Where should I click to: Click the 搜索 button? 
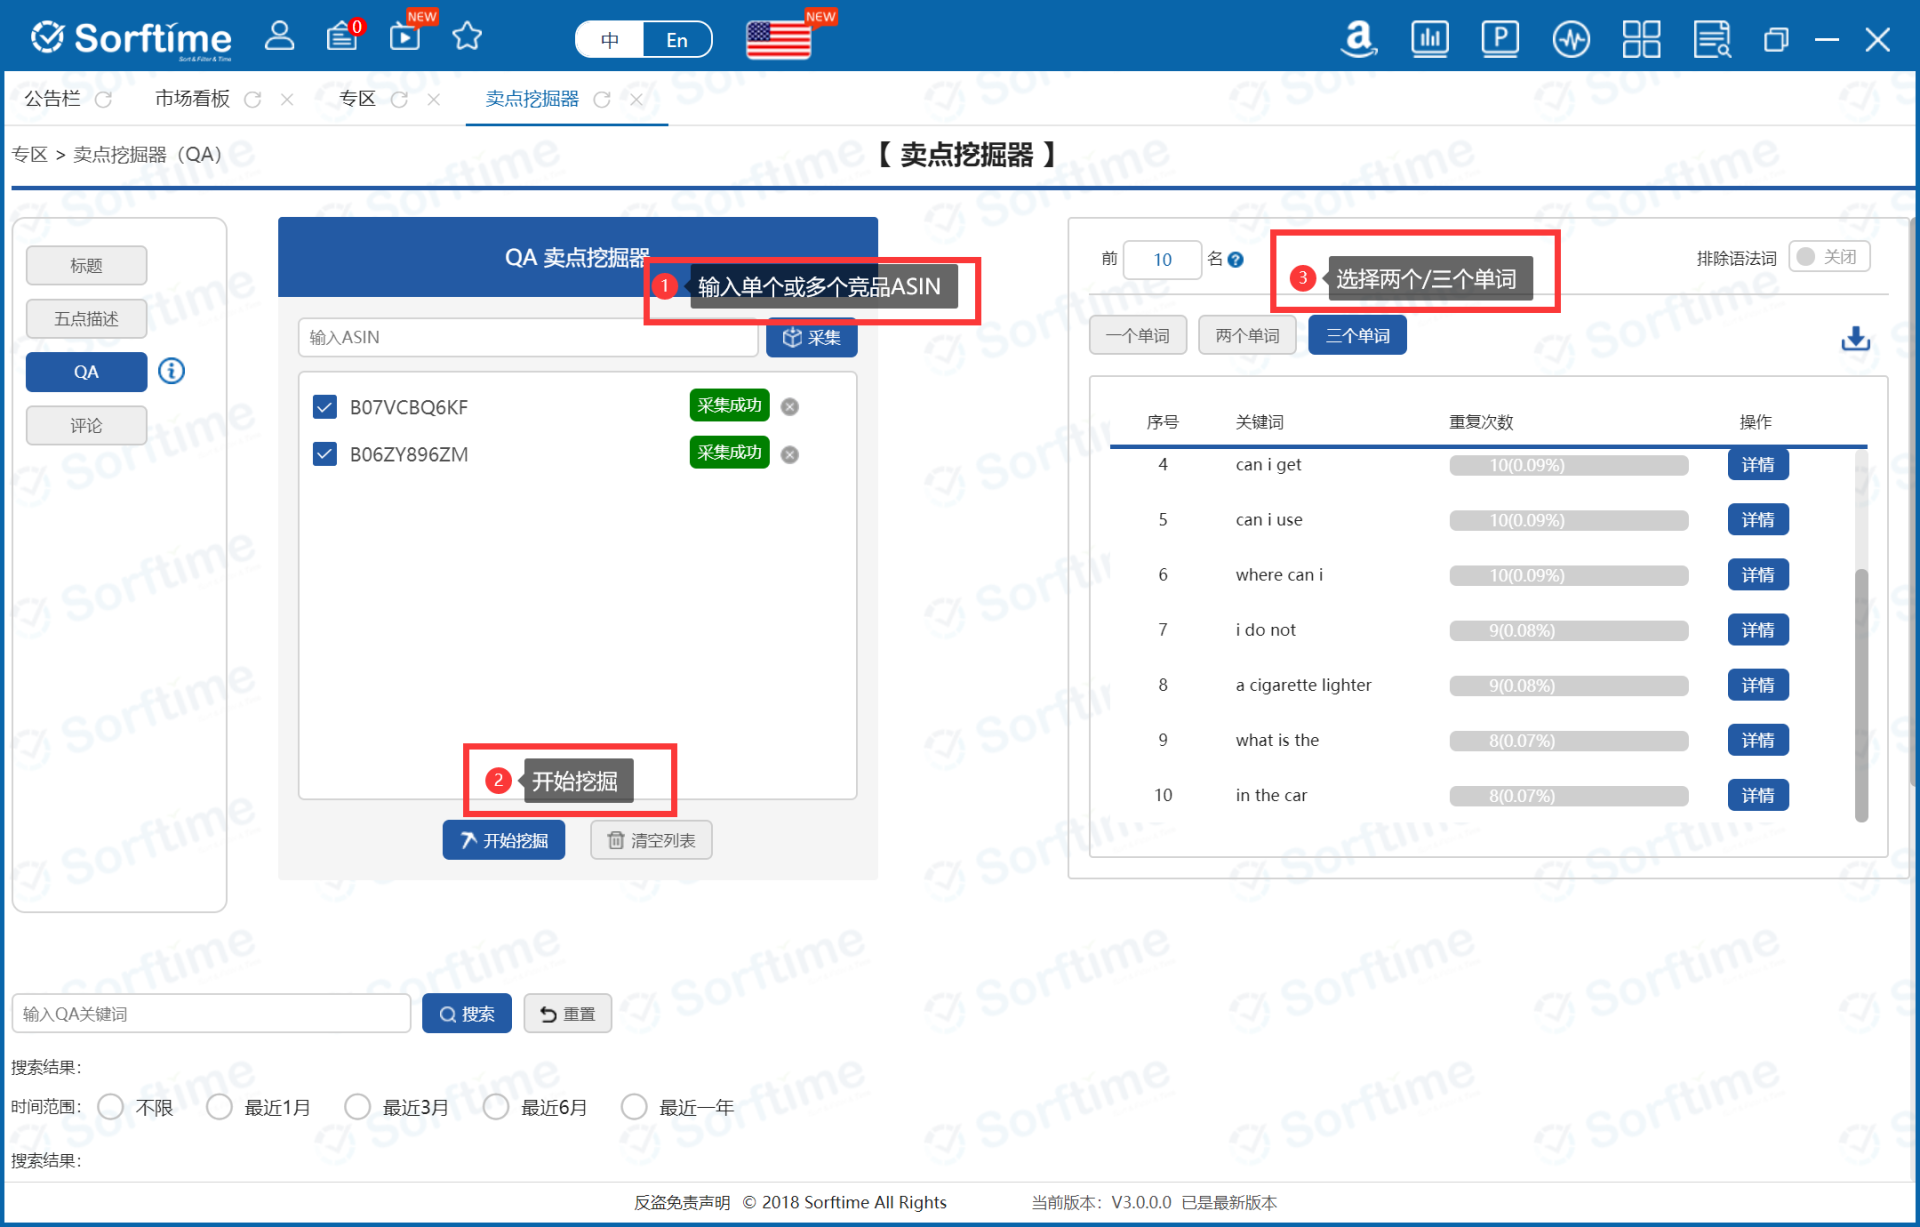coord(467,1014)
